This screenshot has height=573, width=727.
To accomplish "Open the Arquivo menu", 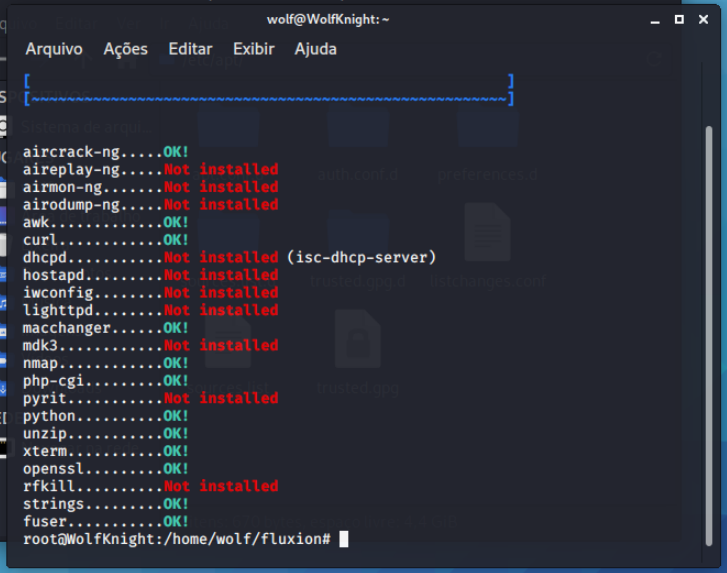I will [x=54, y=49].
